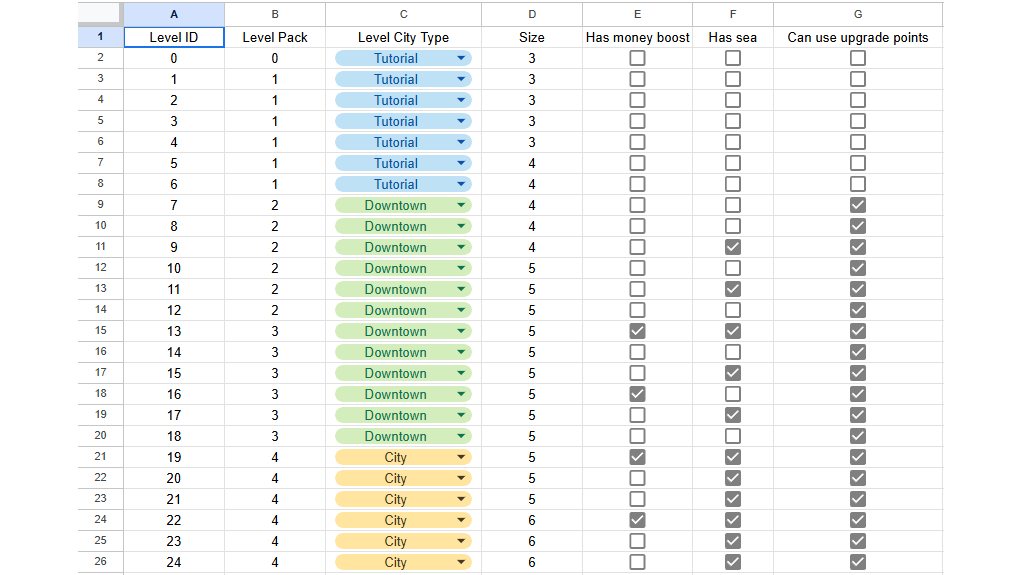The height and width of the screenshot is (575, 1022).
Task: Toggle Can use upgrade points for Level ID 7
Action: (858, 205)
